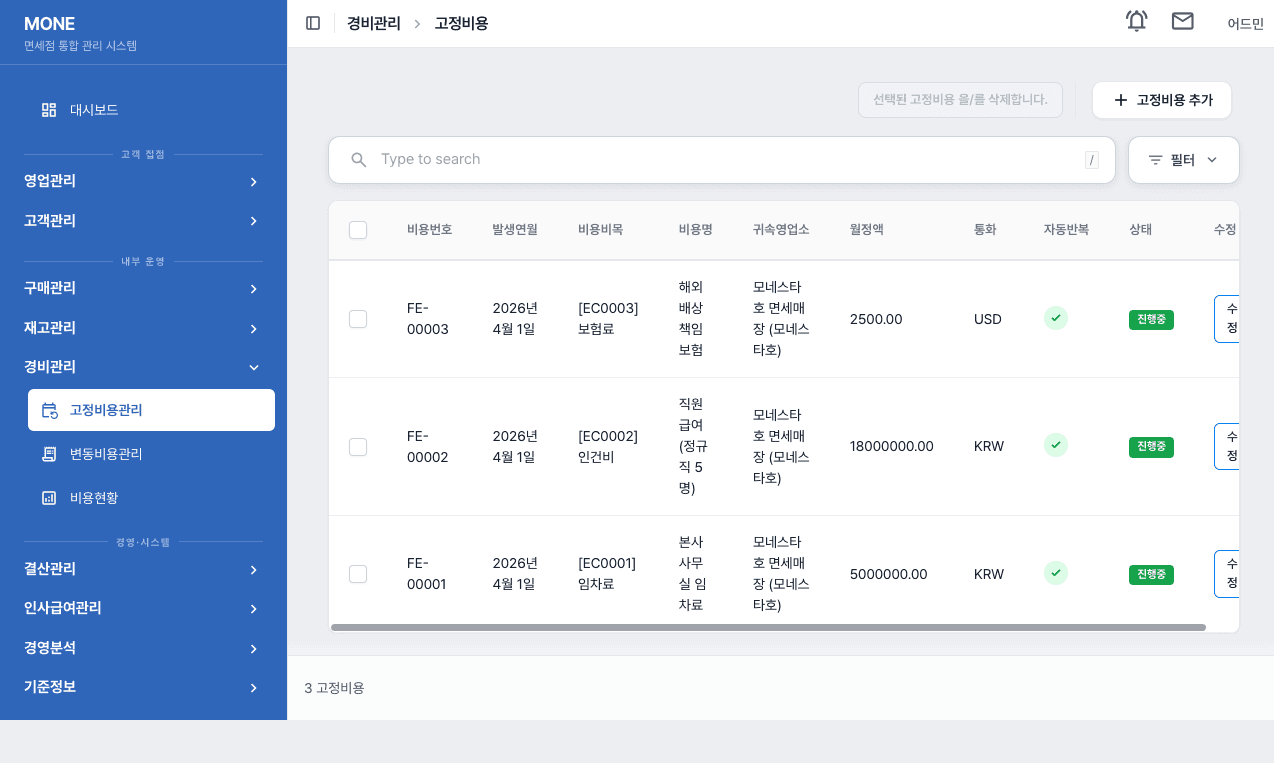Focus the Type to search field
Screen dimensions: 1274x763
coord(722,160)
